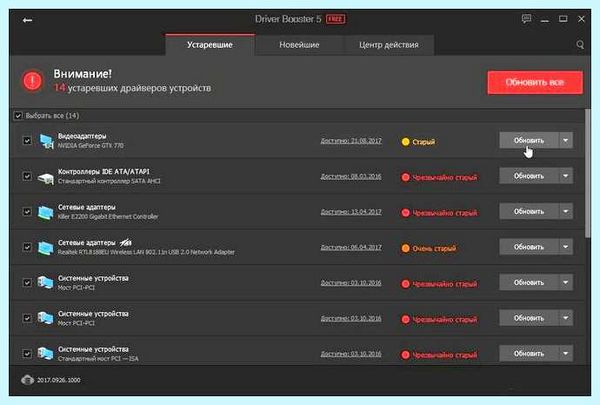Expand dropdown arrow next to Видеоадаптеры Обновить
This screenshot has width=600, height=405.
point(566,140)
